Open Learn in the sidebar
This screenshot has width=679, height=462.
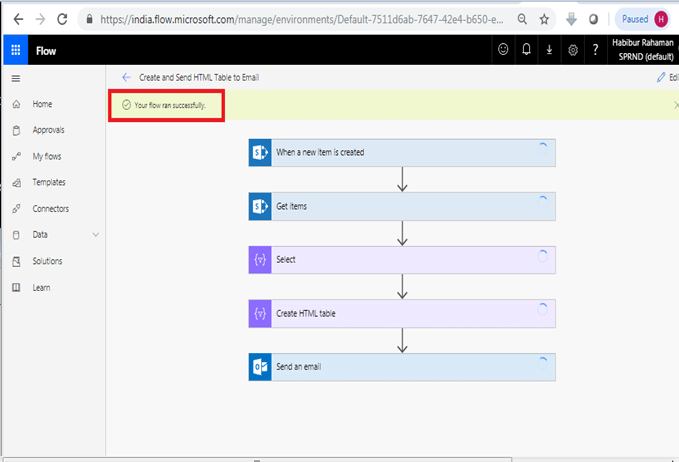pos(41,288)
